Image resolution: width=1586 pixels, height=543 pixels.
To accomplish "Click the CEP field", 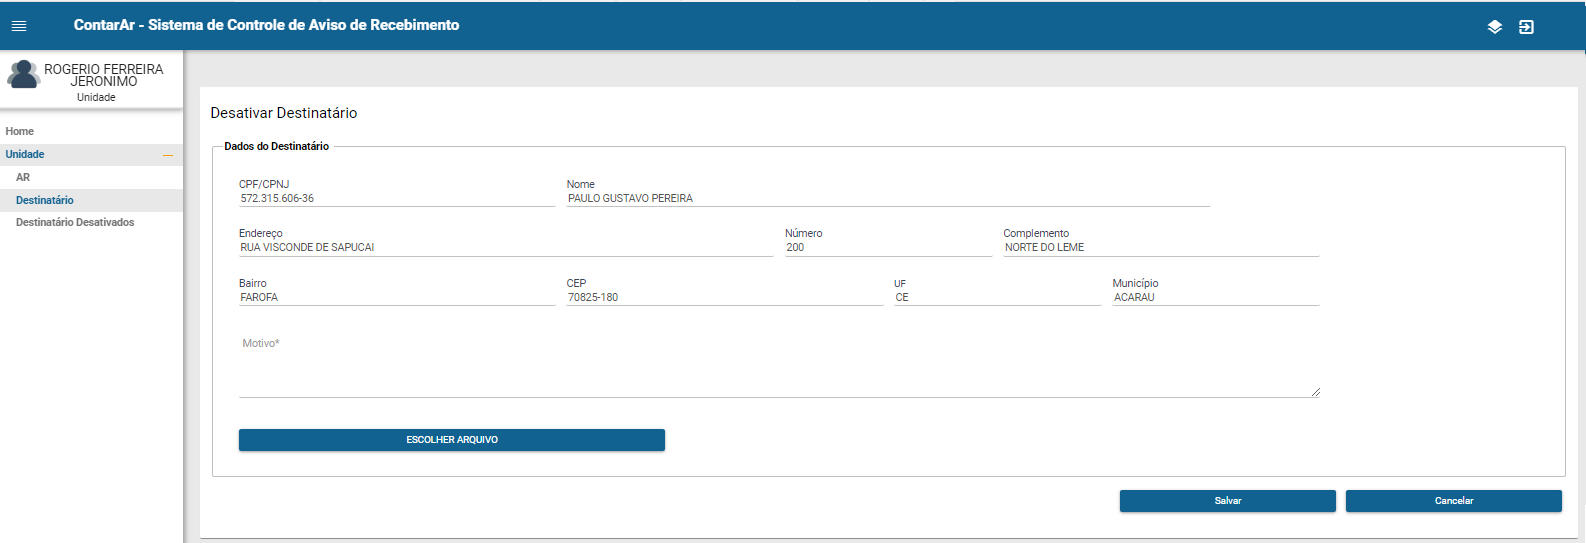I will click(724, 297).
